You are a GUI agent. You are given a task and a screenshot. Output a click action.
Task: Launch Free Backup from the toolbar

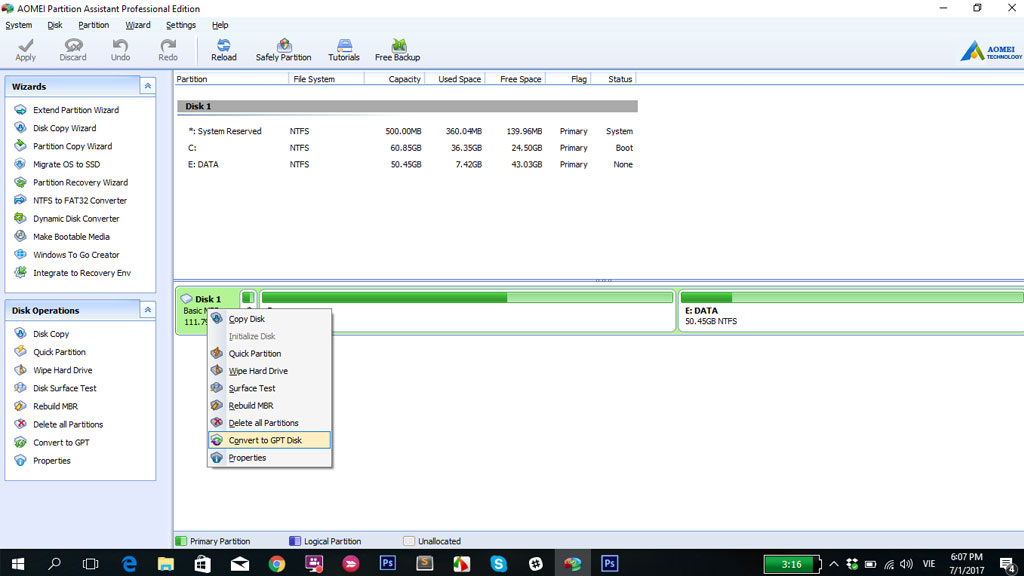click(x=398, y=50)
